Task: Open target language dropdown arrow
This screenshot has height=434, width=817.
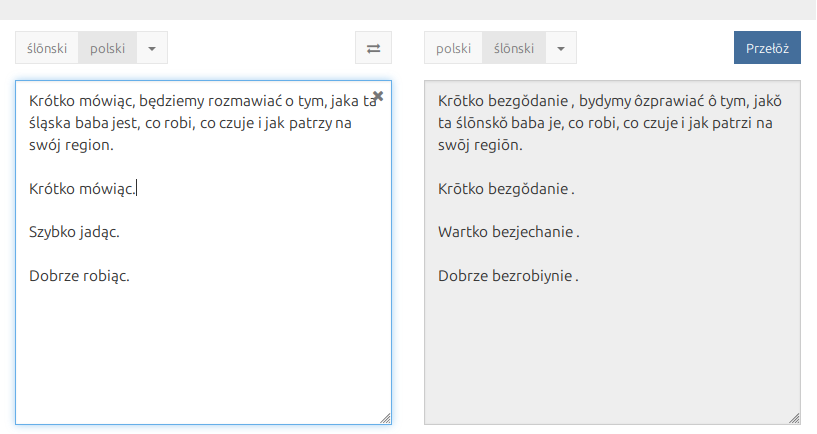Action: (x=561, y=48)
